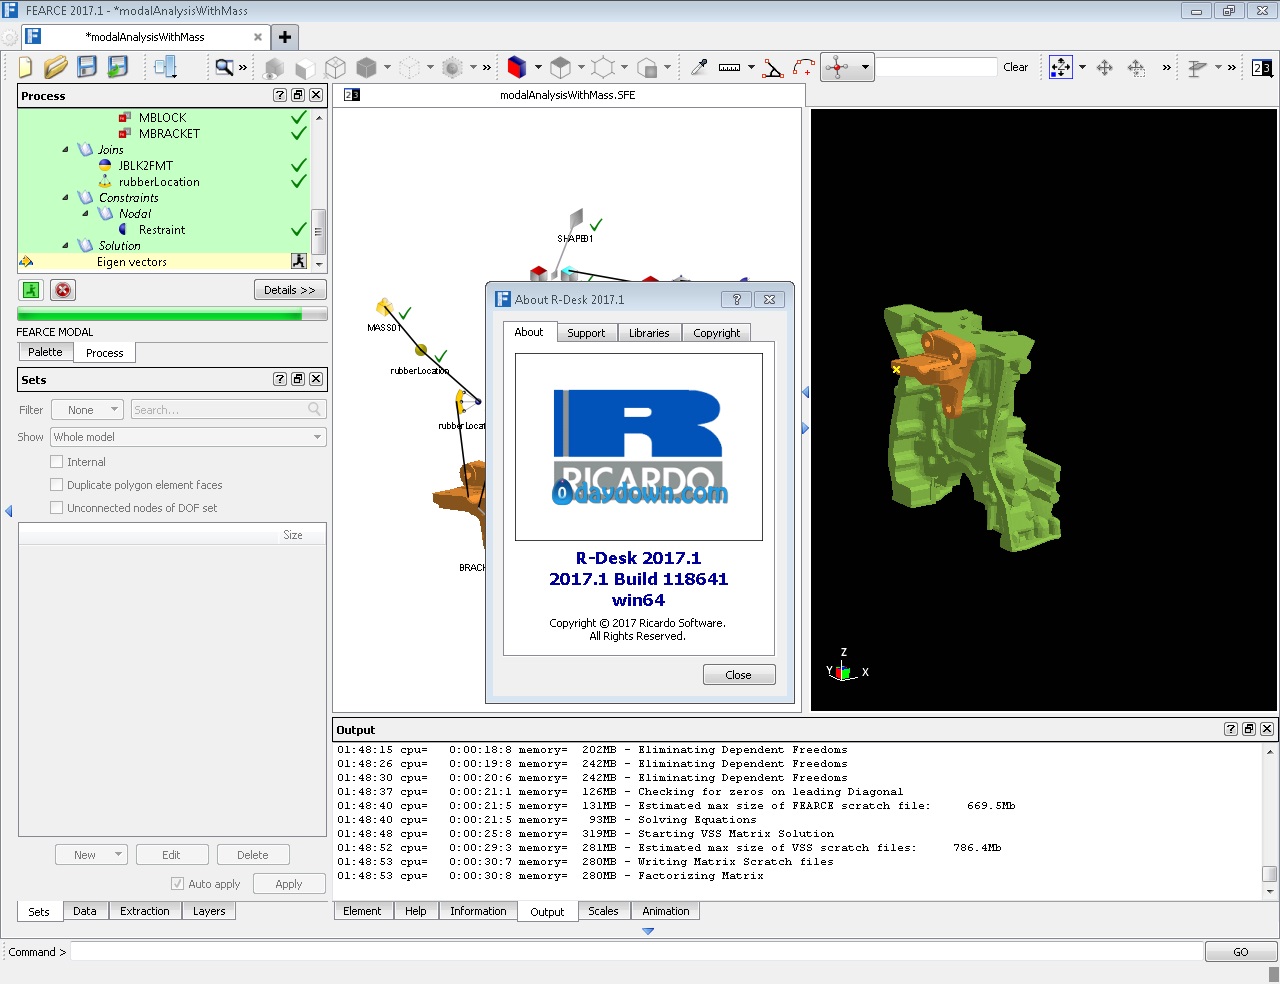The image size is (1280, 984).
Task: Switch to the Libraries tab
Action: tap(649, 333)
